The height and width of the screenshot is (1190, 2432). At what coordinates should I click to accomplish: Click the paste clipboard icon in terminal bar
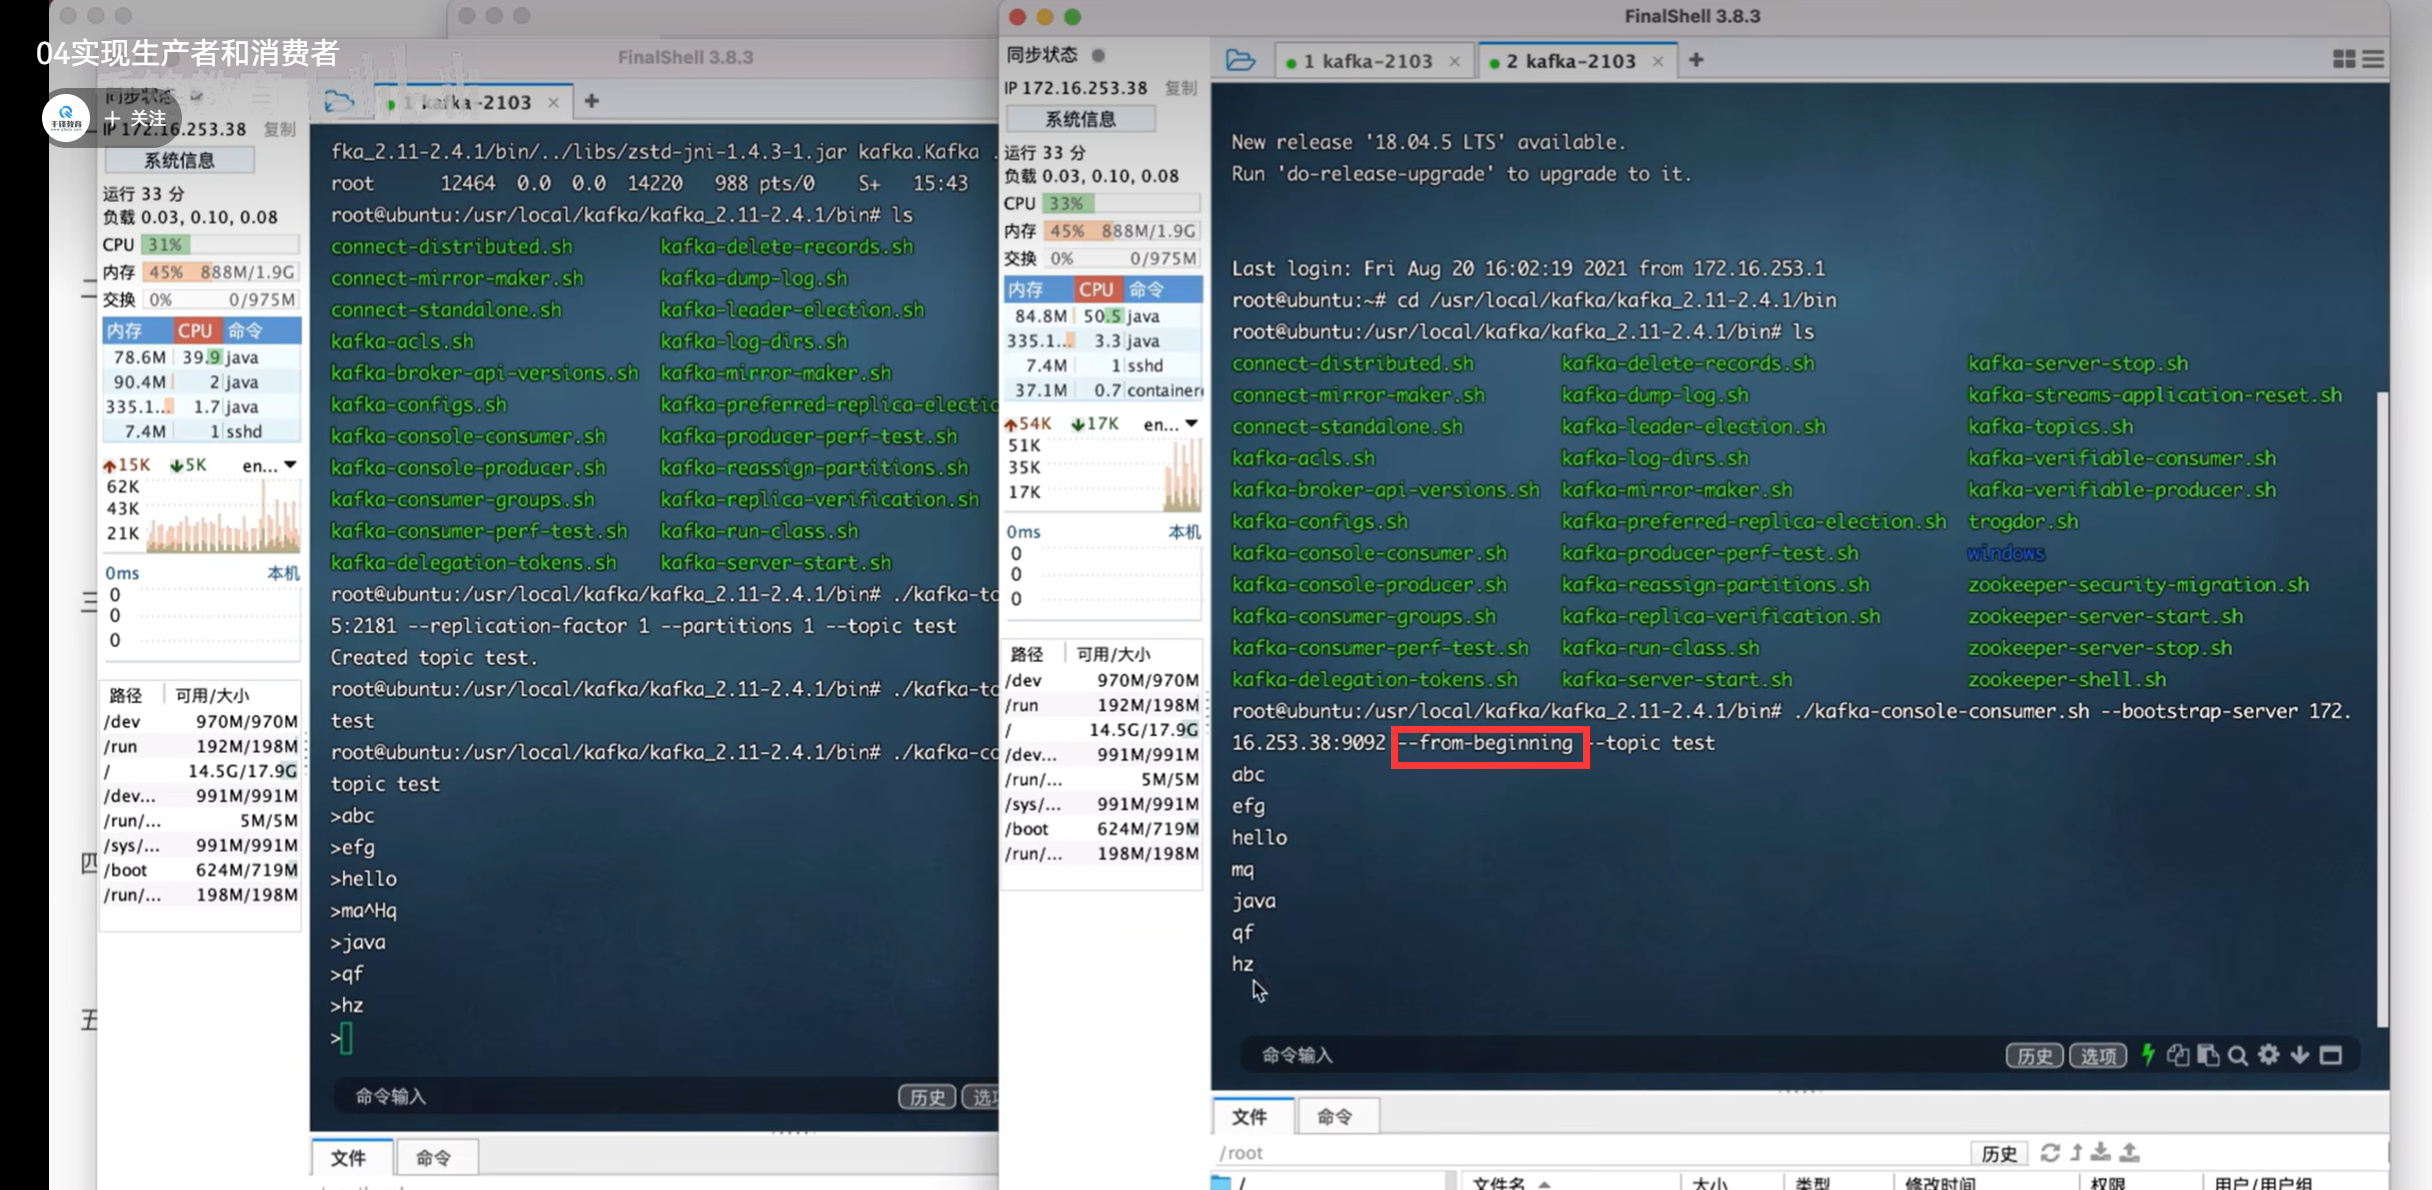pyautogui.click(x=2208, y=1055)
